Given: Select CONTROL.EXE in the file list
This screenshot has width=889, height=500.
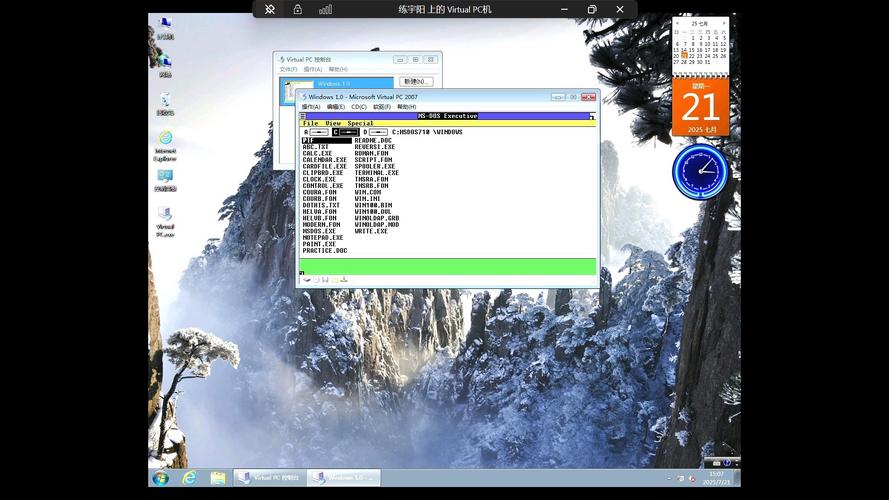Looking at the screenshot, I should [x=323, y=186].
